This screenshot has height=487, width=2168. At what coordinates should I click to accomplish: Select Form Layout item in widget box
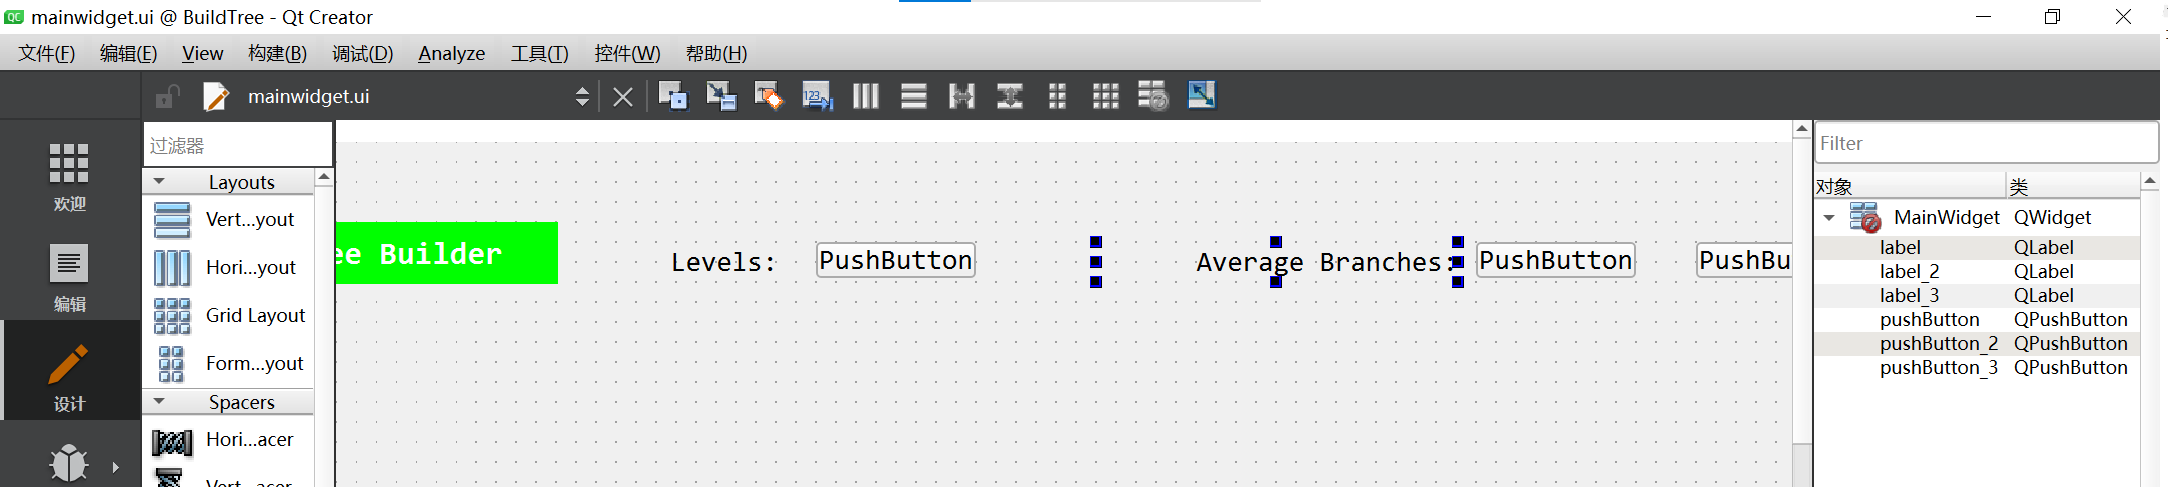click(x=229, y=363)
